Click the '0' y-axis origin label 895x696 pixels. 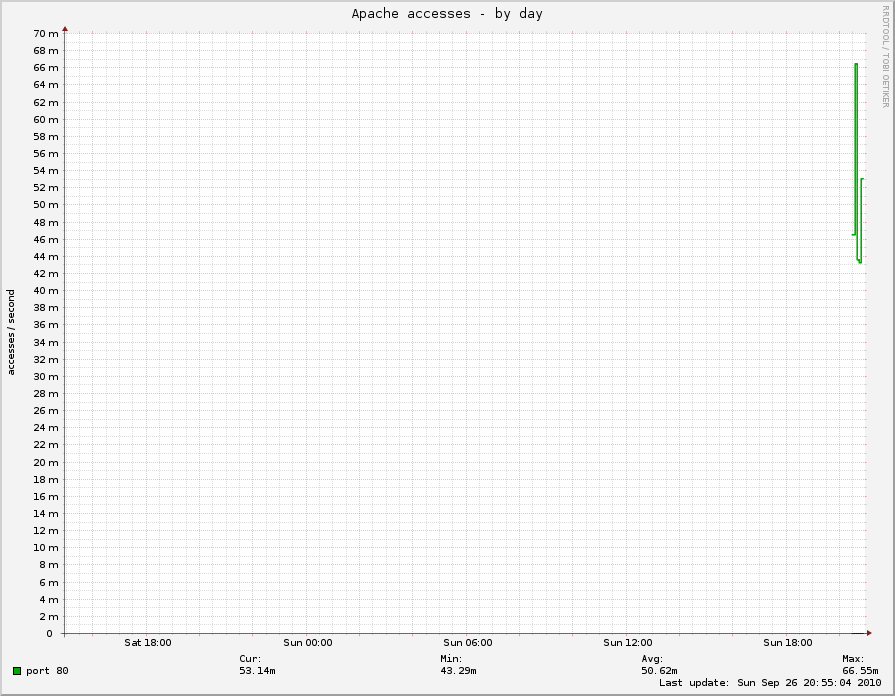click(50, 633)
